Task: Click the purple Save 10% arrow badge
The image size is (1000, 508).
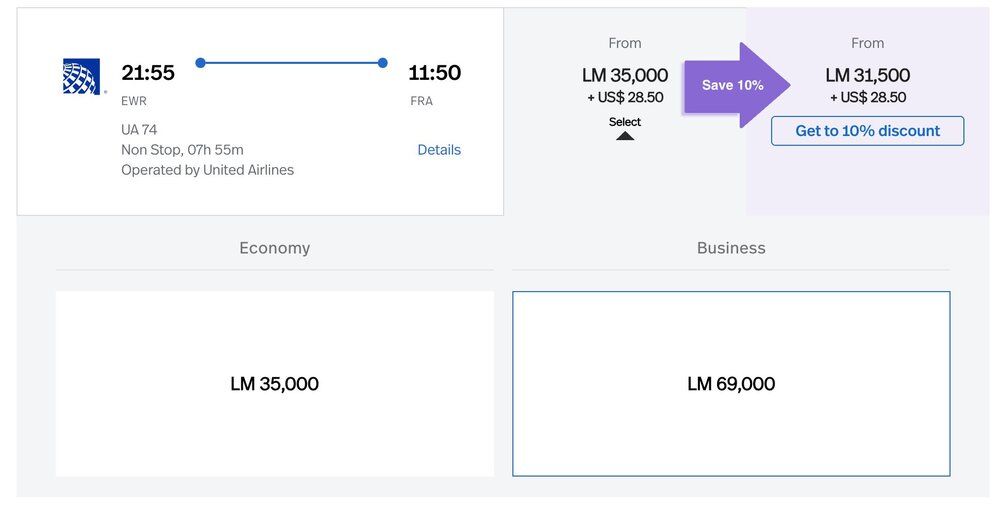Action: [x=735, y=85]
